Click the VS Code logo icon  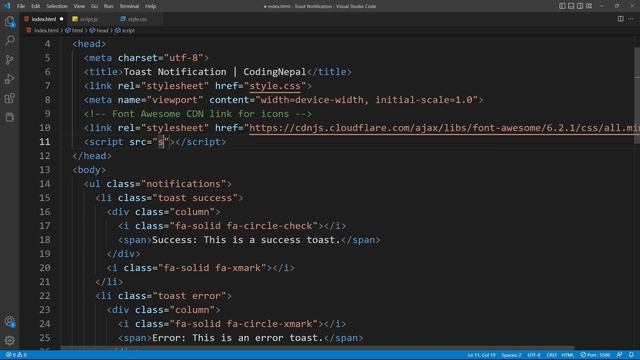[7, 6]
